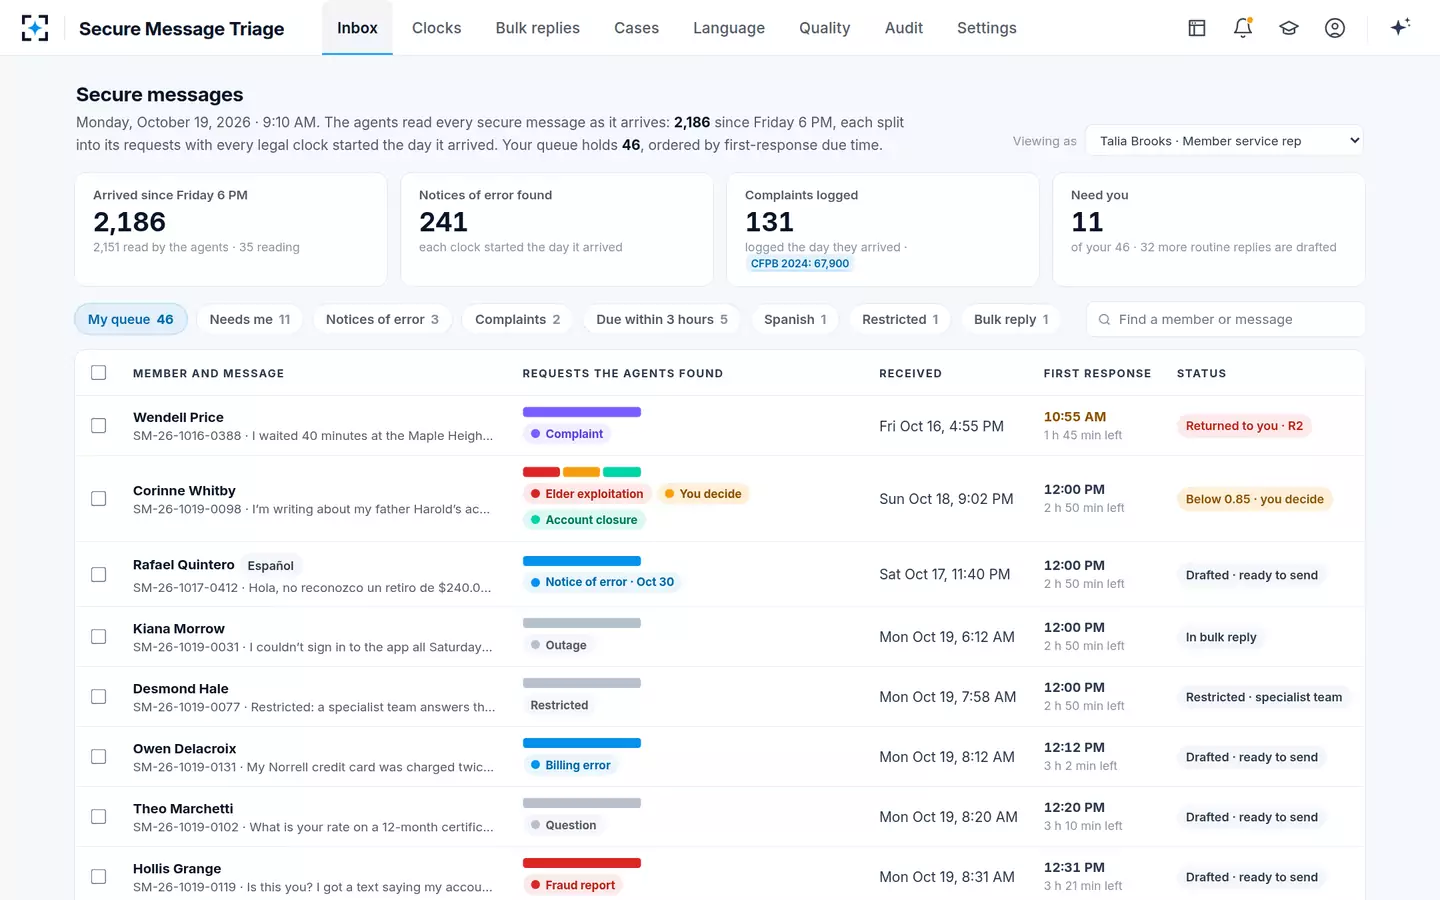Open the user account profile icon
Screen dimensions: 1440x900
[1335, 28]
